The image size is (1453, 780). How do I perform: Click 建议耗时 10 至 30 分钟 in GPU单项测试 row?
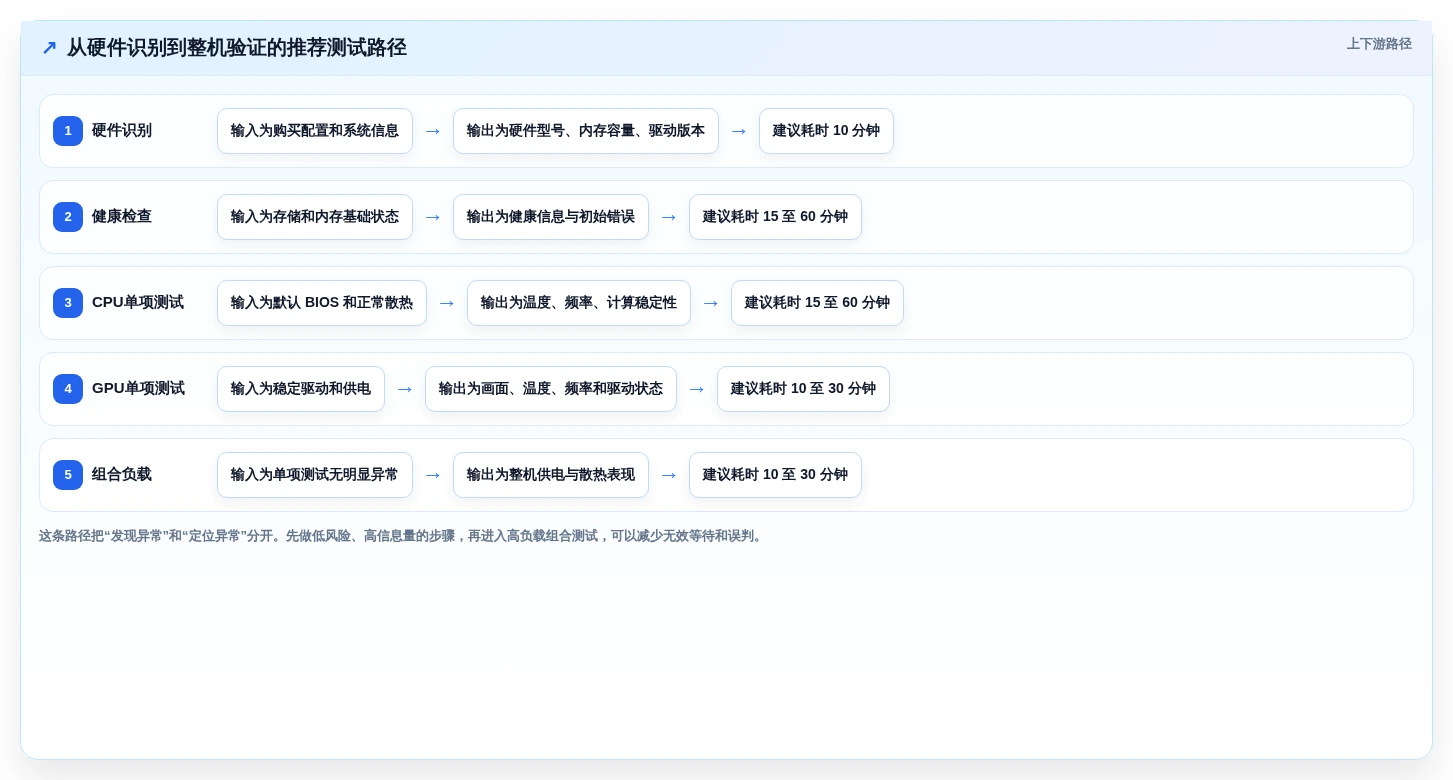803,389
